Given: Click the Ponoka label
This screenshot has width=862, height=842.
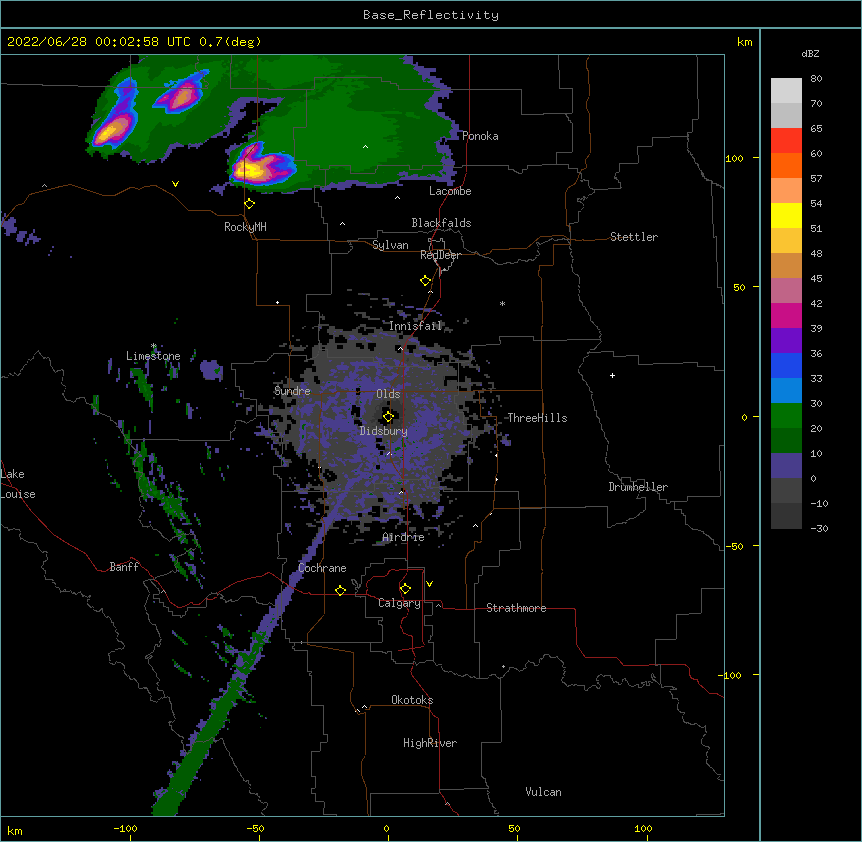Looking at the screenshot, I should click(480, 136).
